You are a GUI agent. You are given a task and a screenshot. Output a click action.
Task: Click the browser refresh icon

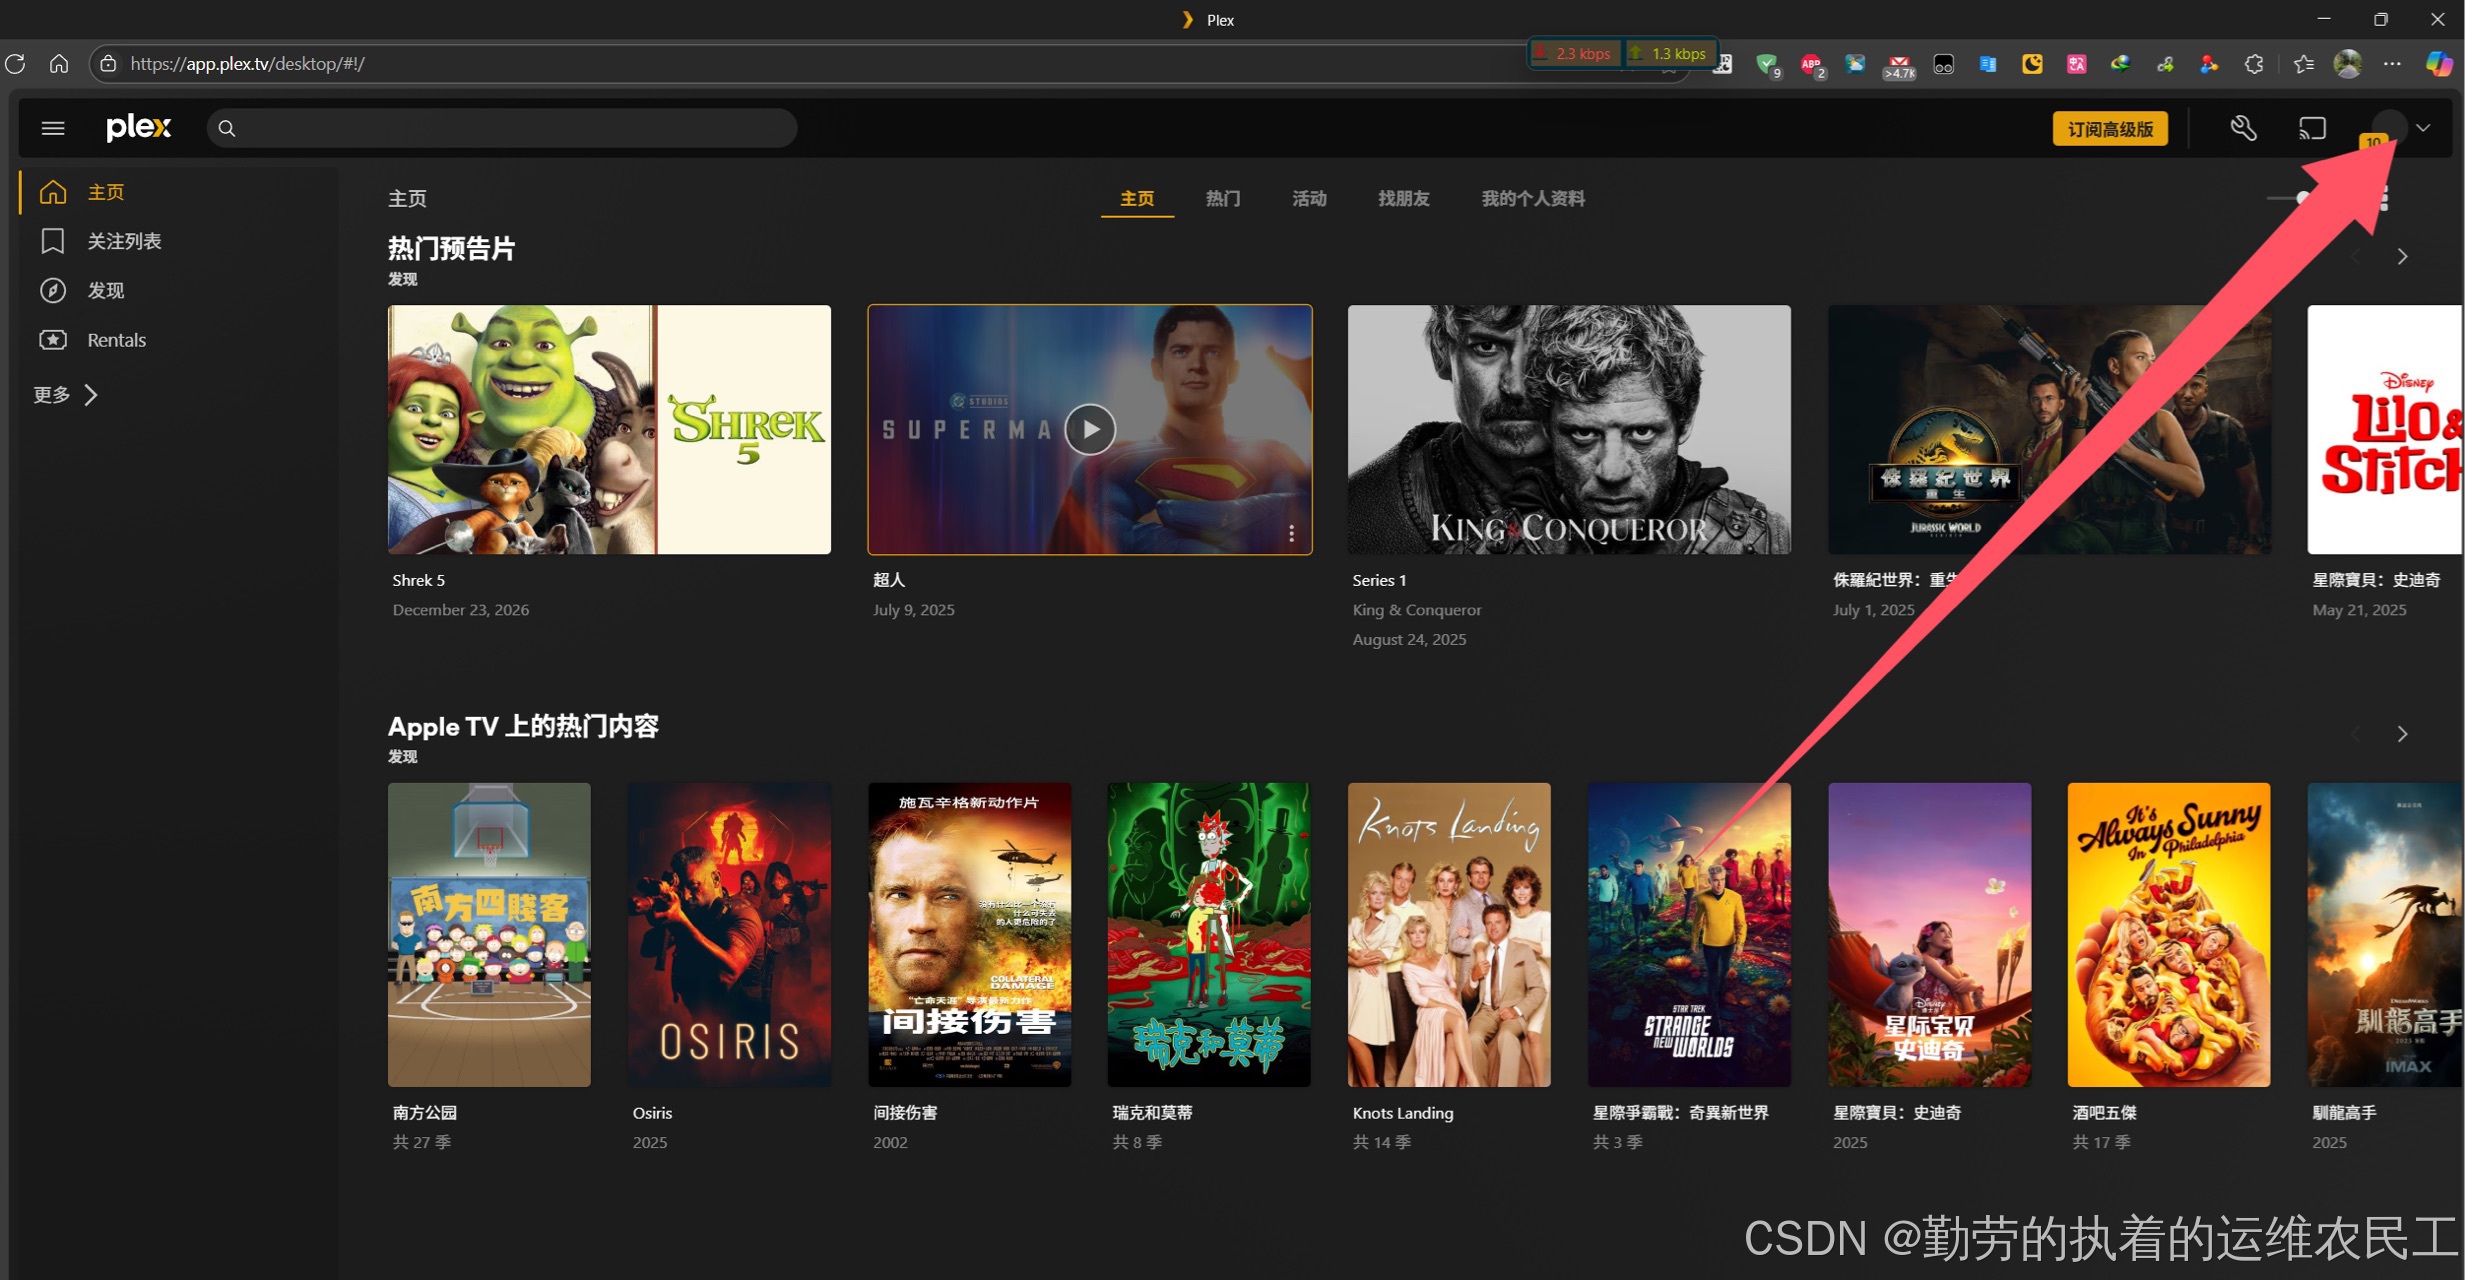[x=15, y=64]
